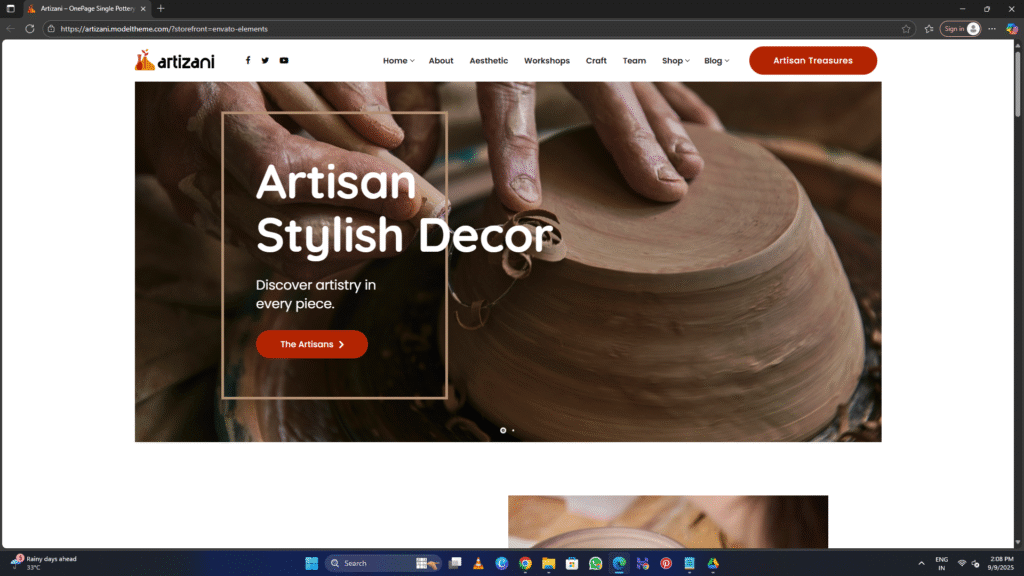Select the Aesthetic menu item
The height and width of the screenshot is (576, 1024).
(x=489, y=61)
